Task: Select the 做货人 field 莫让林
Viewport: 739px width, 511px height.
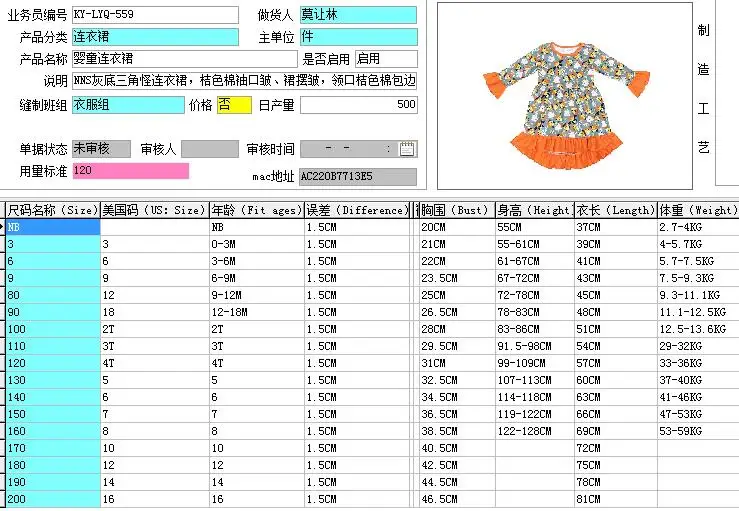Action: (359, 15)
